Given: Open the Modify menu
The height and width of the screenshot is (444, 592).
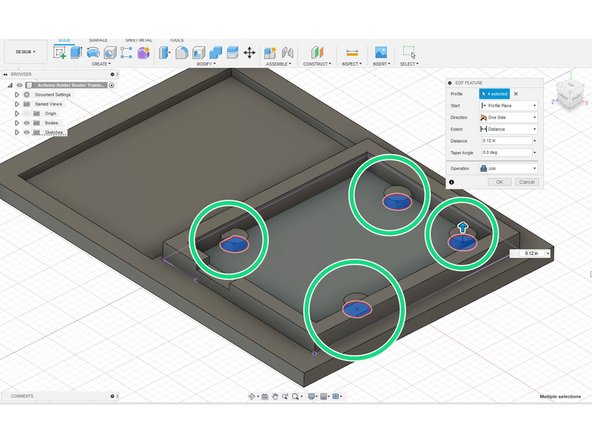Looking at the screenshot, I should pos(206,64).
